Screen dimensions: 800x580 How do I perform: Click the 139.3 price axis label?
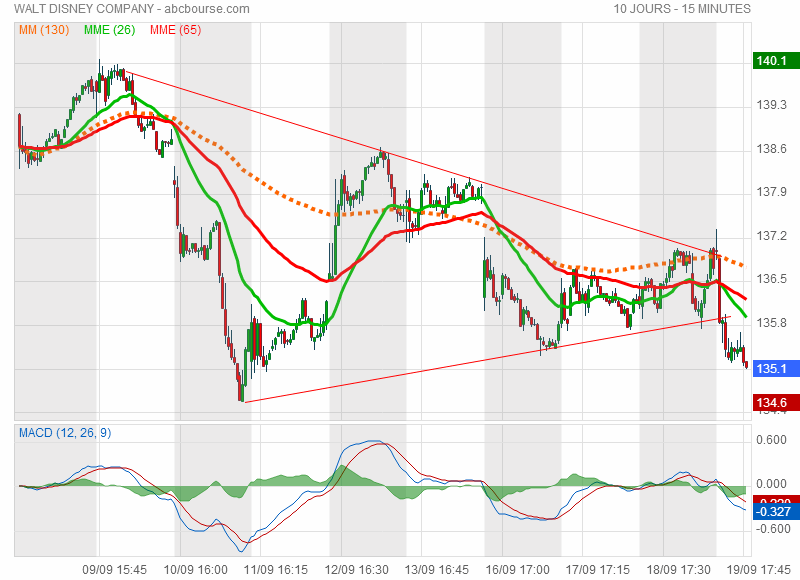click(x=771, y=105)
